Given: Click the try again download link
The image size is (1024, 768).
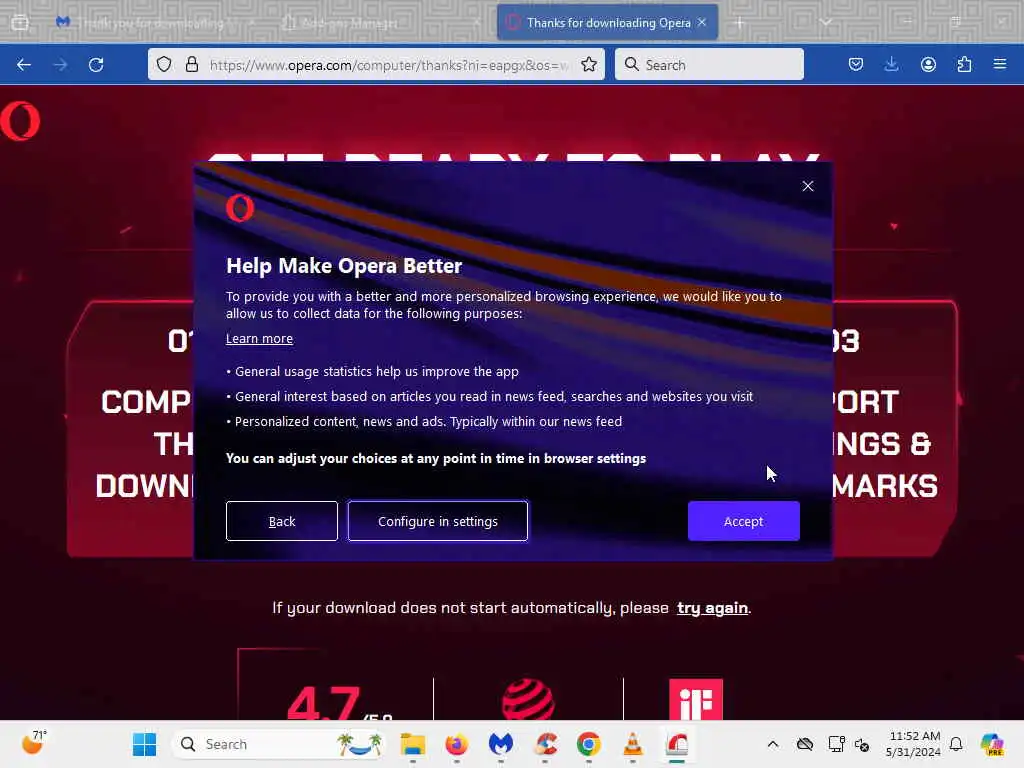Looking at the screenshot, I should [712, 608].
